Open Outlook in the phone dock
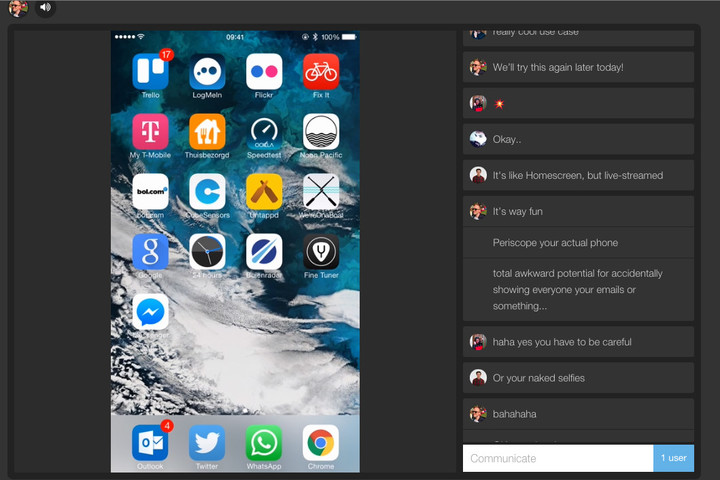Screen dimensions: 720x480 coord(150,443)
